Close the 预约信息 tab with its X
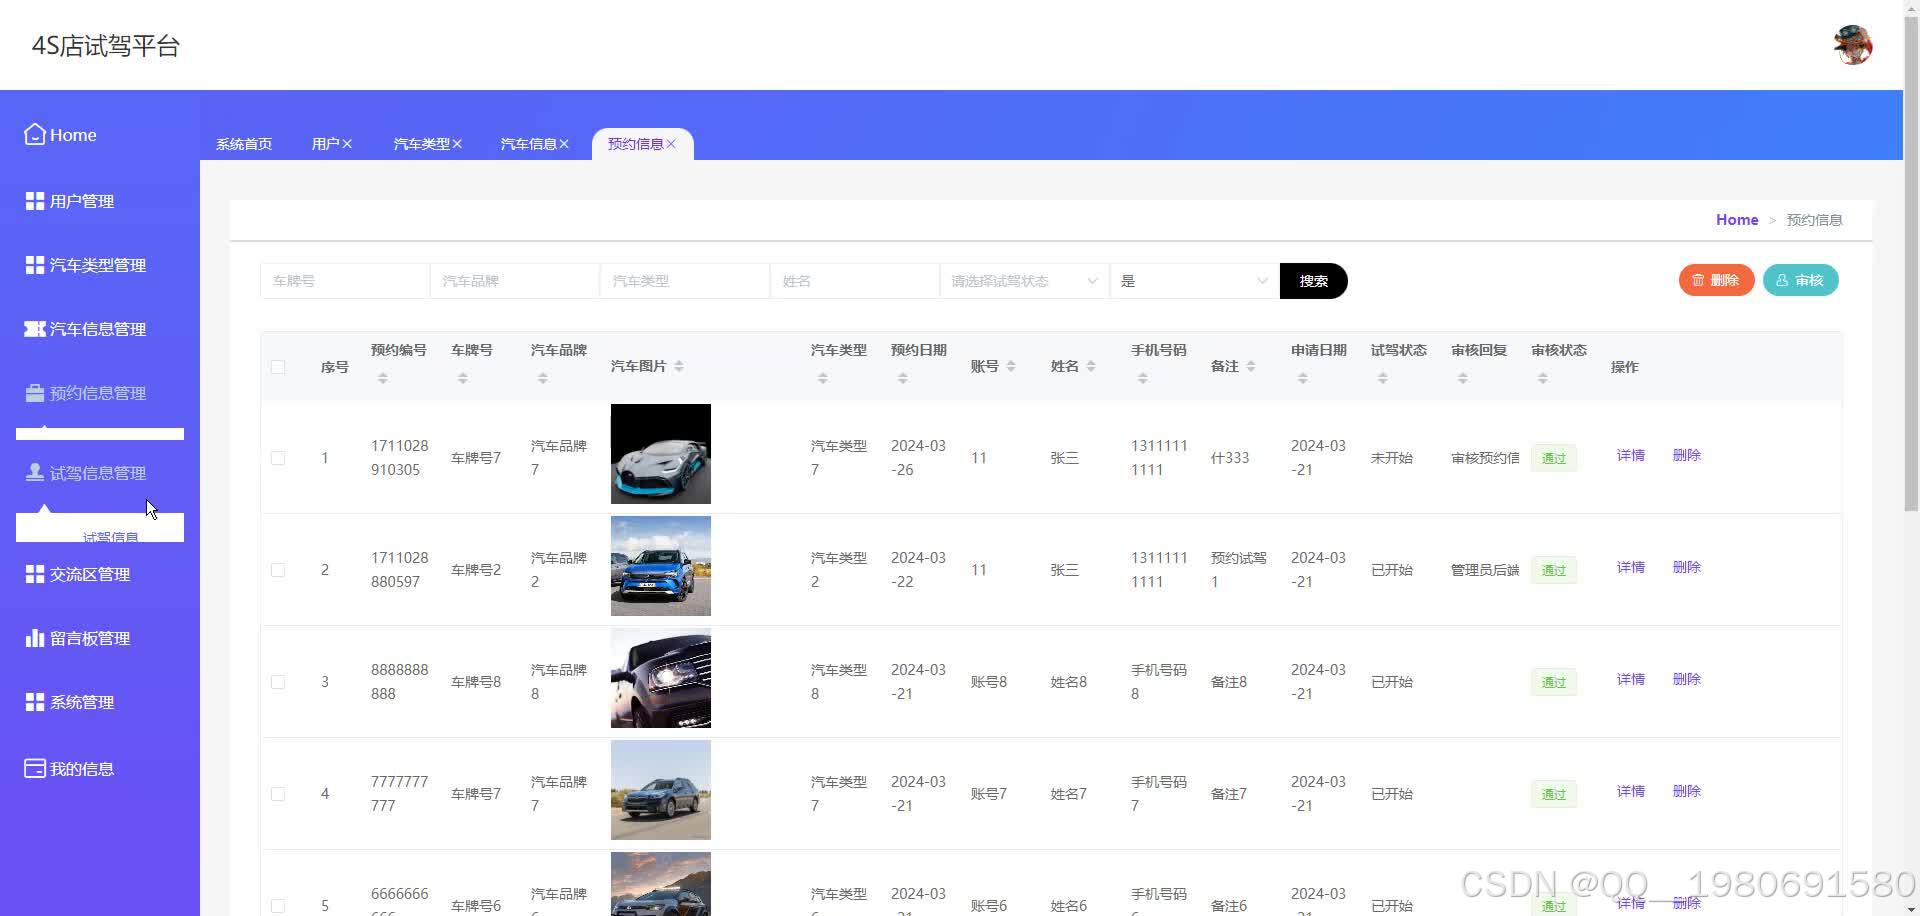Image resolution: width=1920 pixels, height=916 pixels. coord(671,144)
